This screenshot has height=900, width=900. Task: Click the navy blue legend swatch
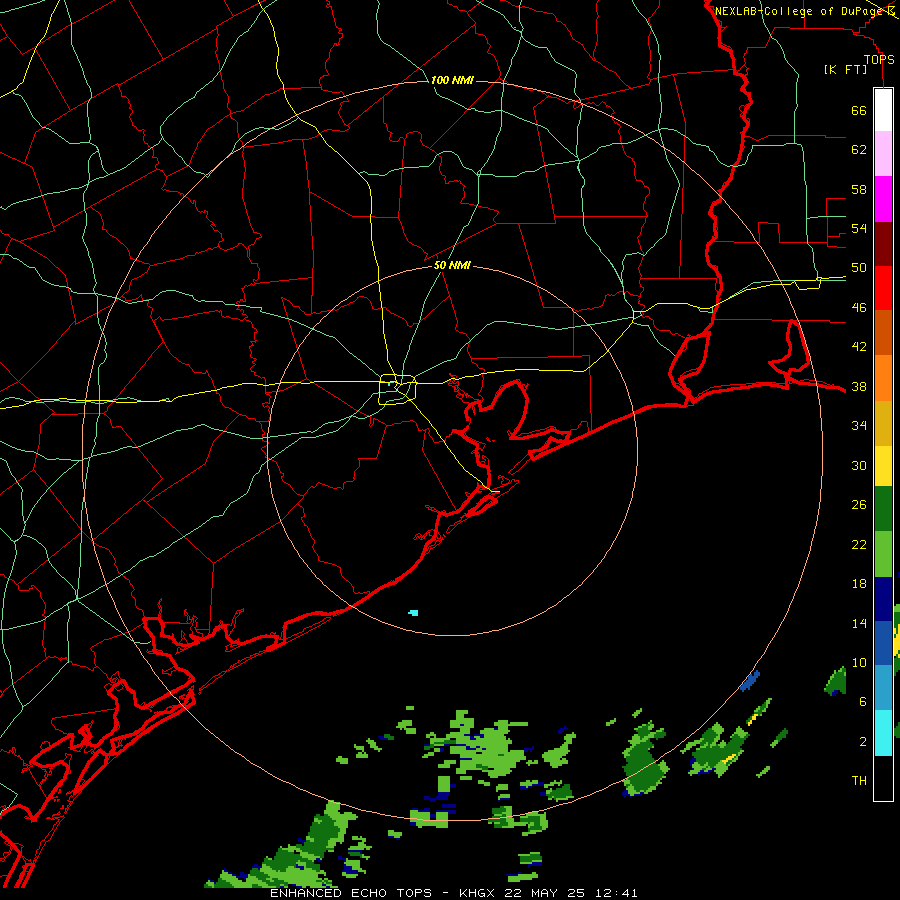883,599
